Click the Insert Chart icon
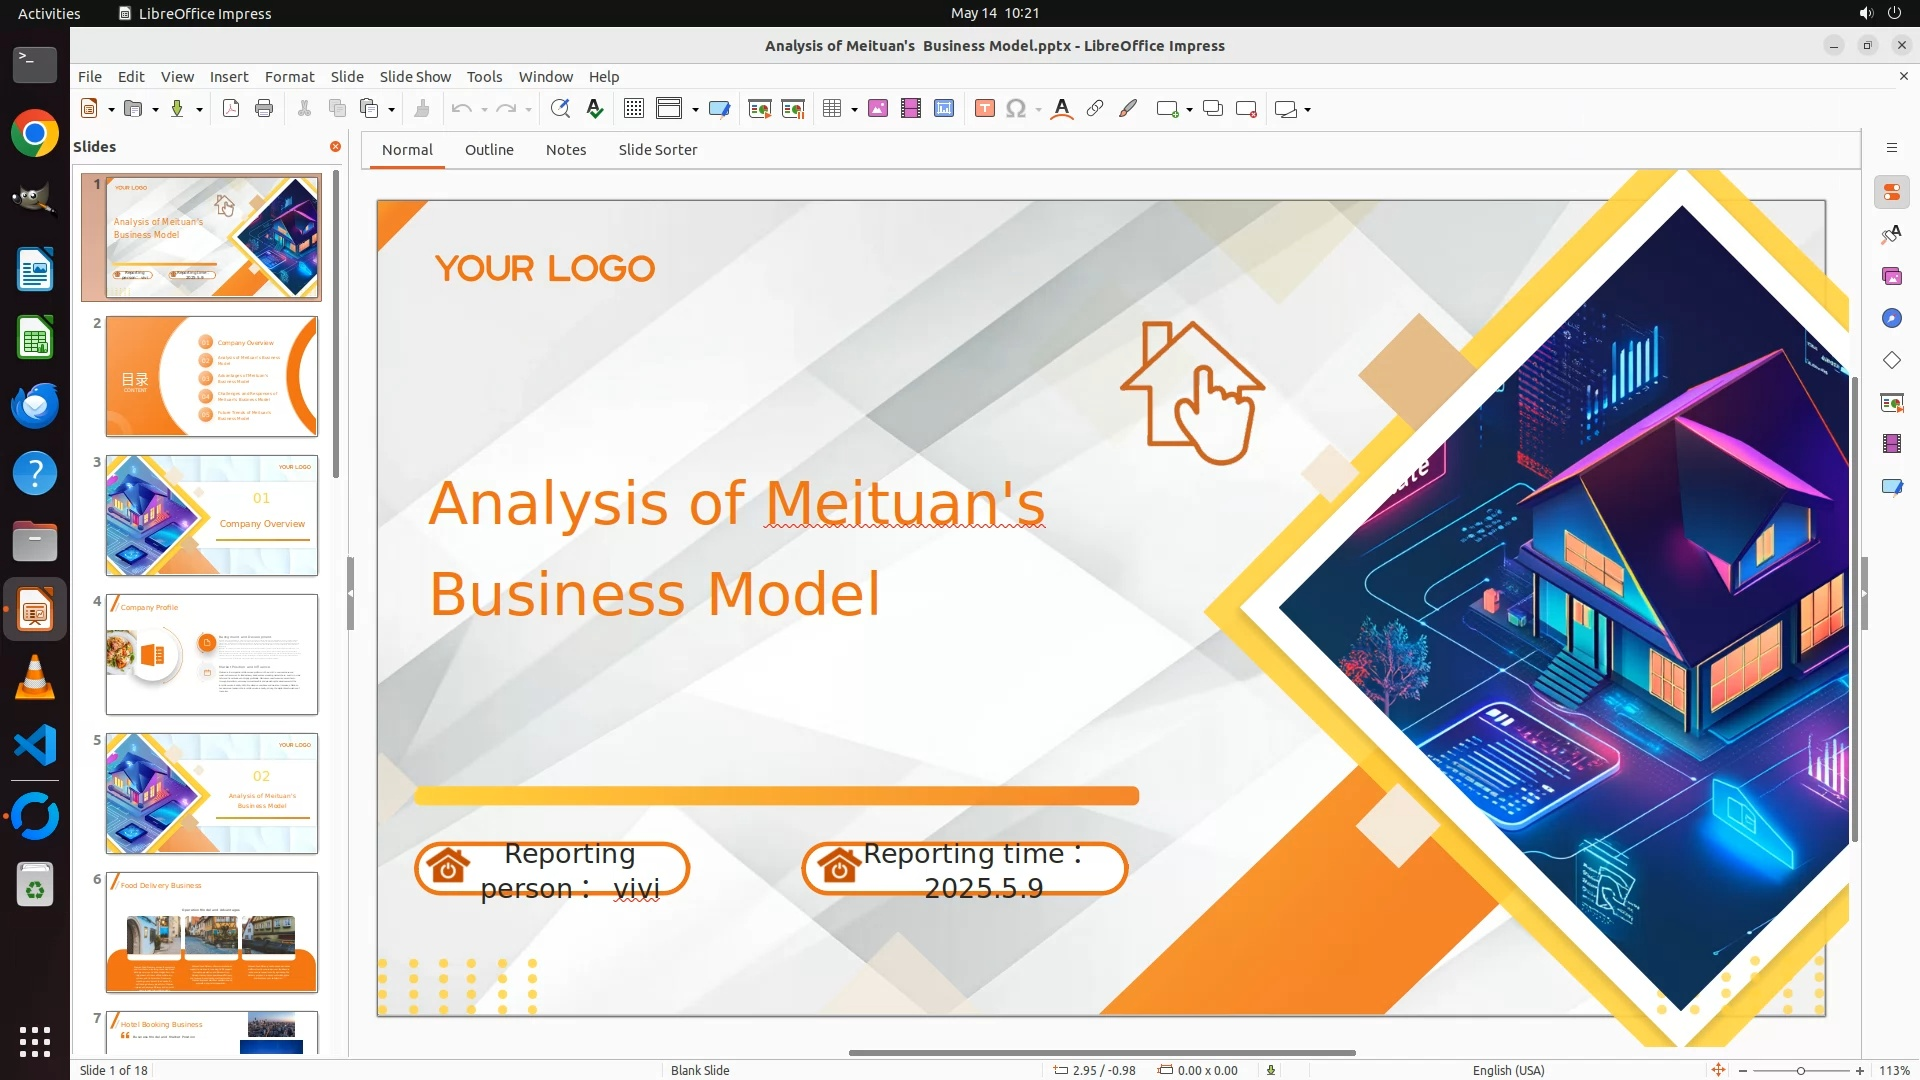Screen dimensions: 1920x1080 point(944,109)
